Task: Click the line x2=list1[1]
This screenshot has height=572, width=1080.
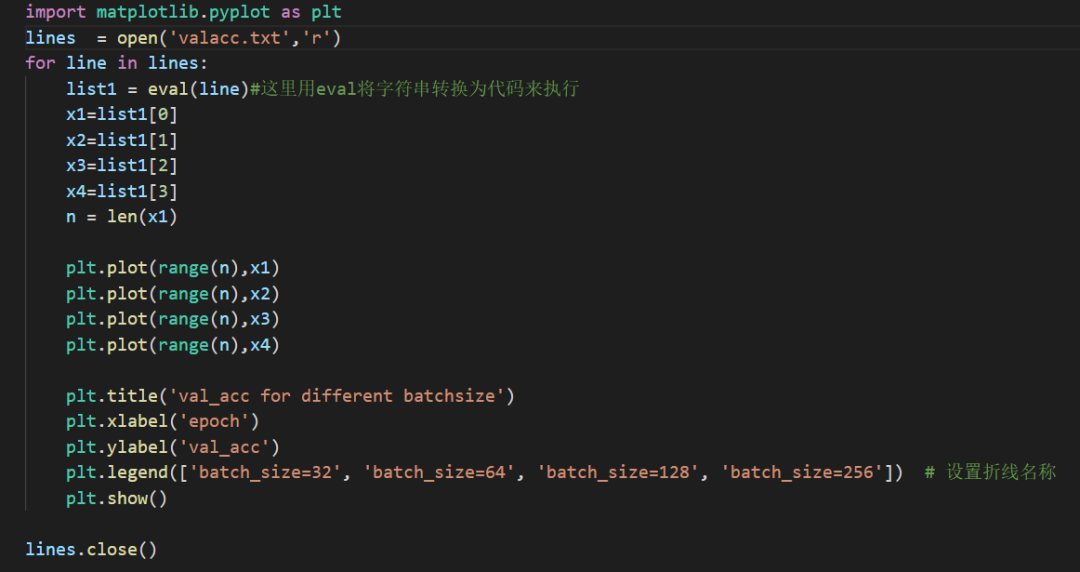Action: [122, 140]
